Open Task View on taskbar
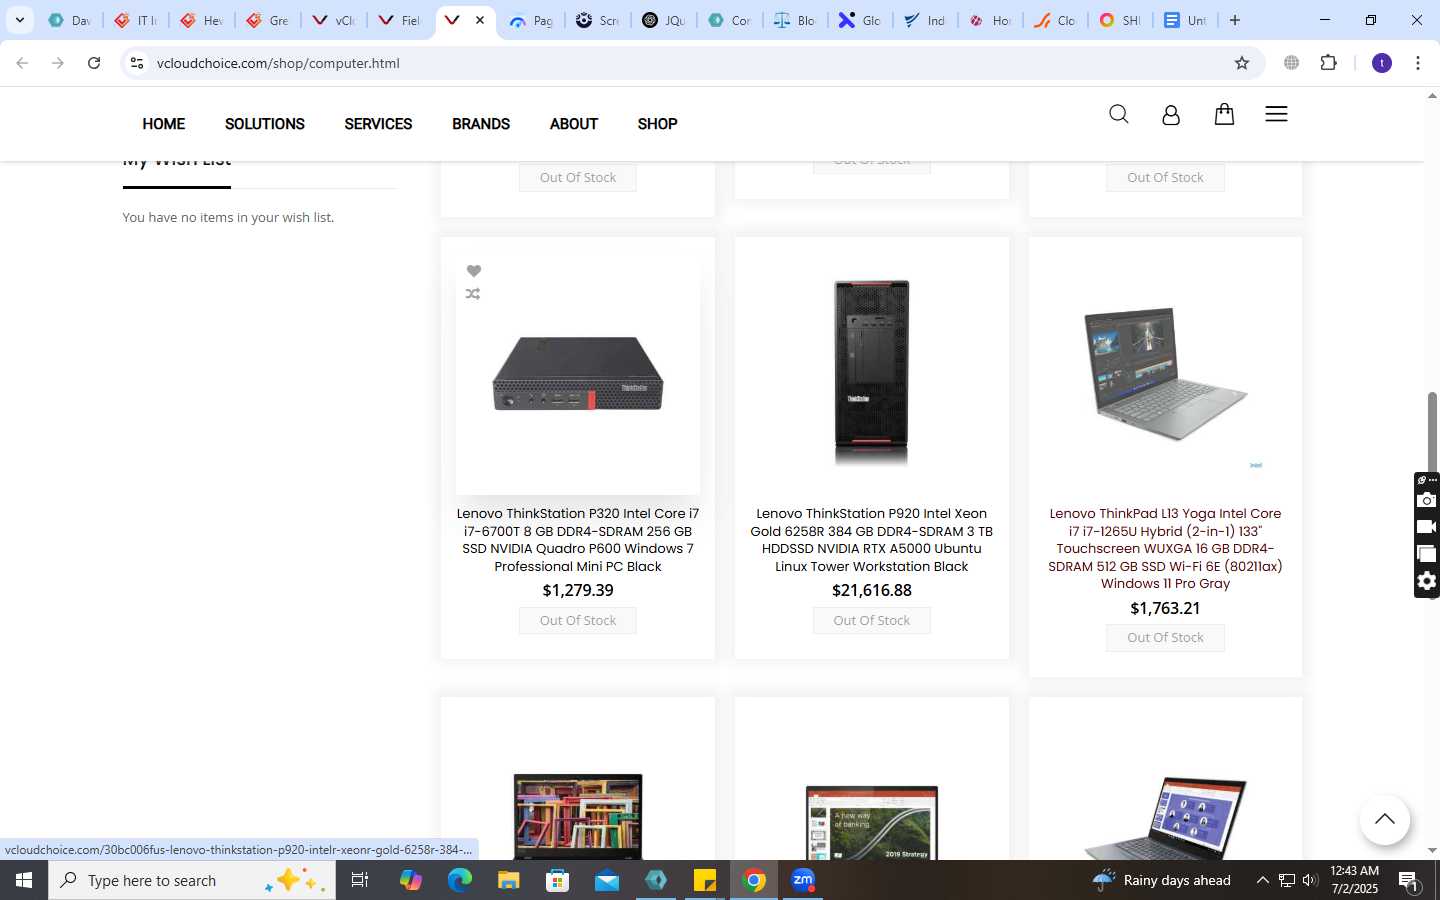This screenshot has height=900, width=1440. click(x=360, y=880)
